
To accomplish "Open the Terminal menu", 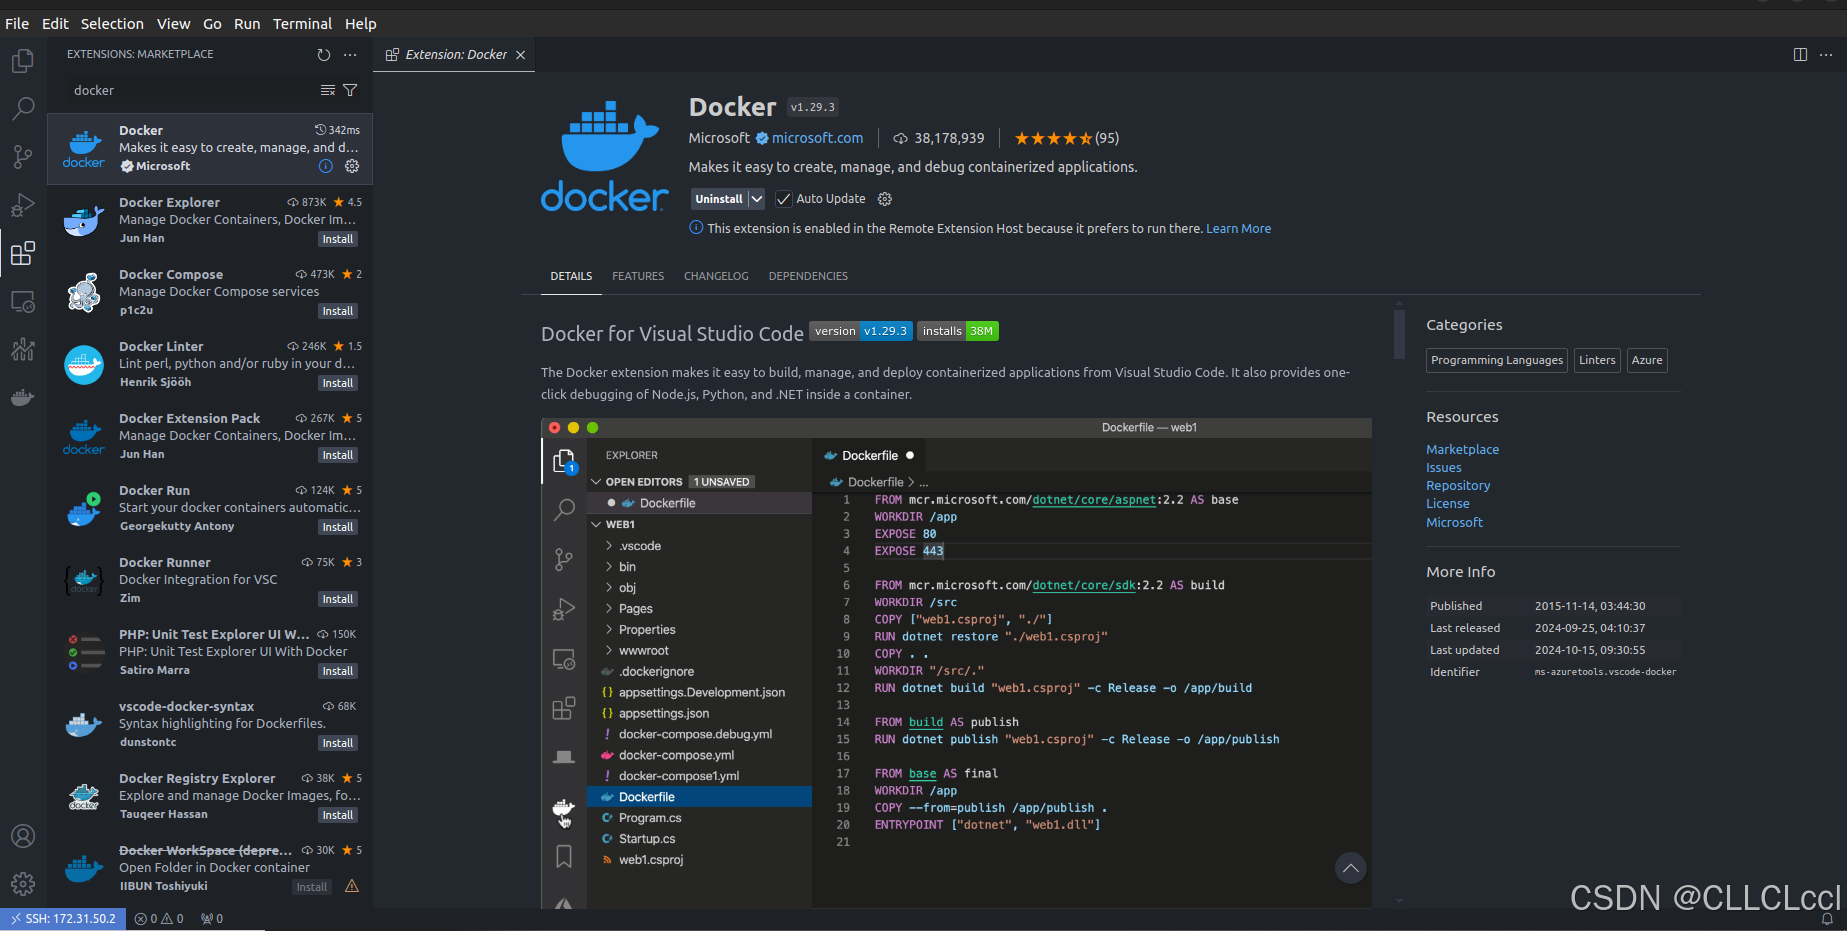I will pos(302,24).
